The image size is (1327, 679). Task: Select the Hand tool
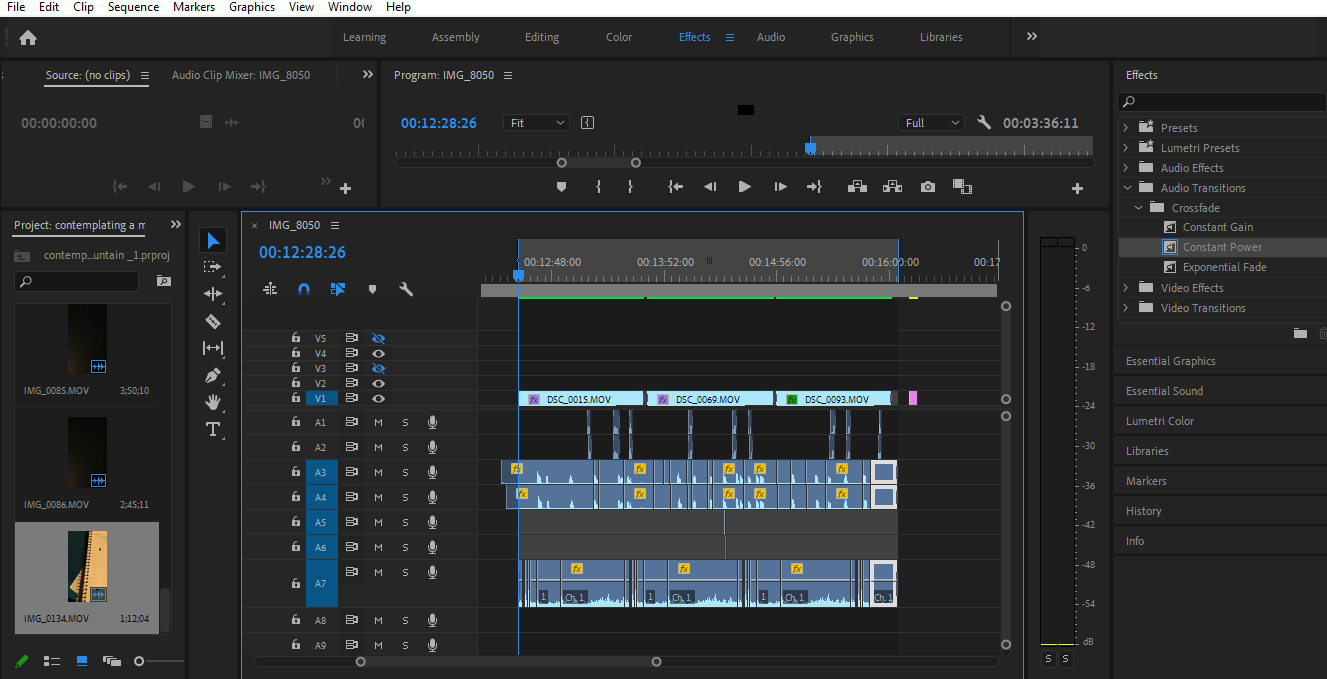click(212, 402)
